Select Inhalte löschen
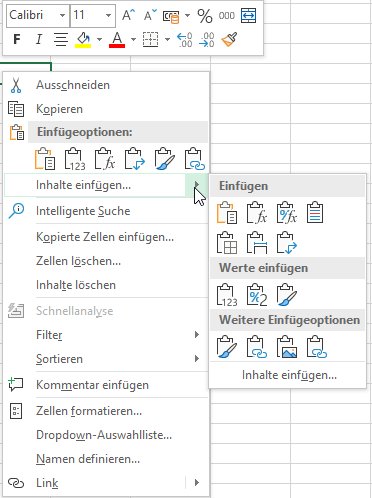 coord(106,285)
